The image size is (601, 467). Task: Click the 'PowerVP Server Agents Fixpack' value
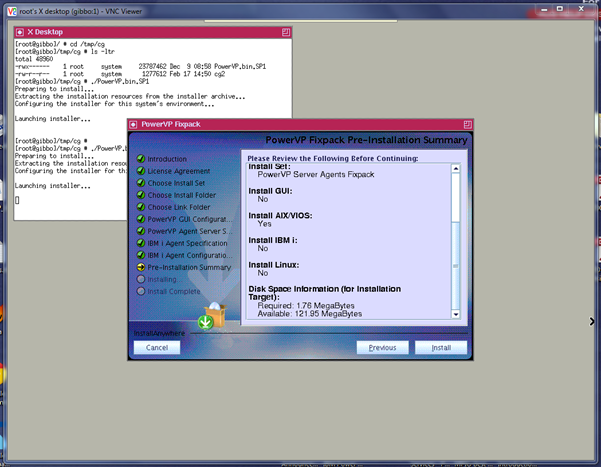(x=316, y=174)
